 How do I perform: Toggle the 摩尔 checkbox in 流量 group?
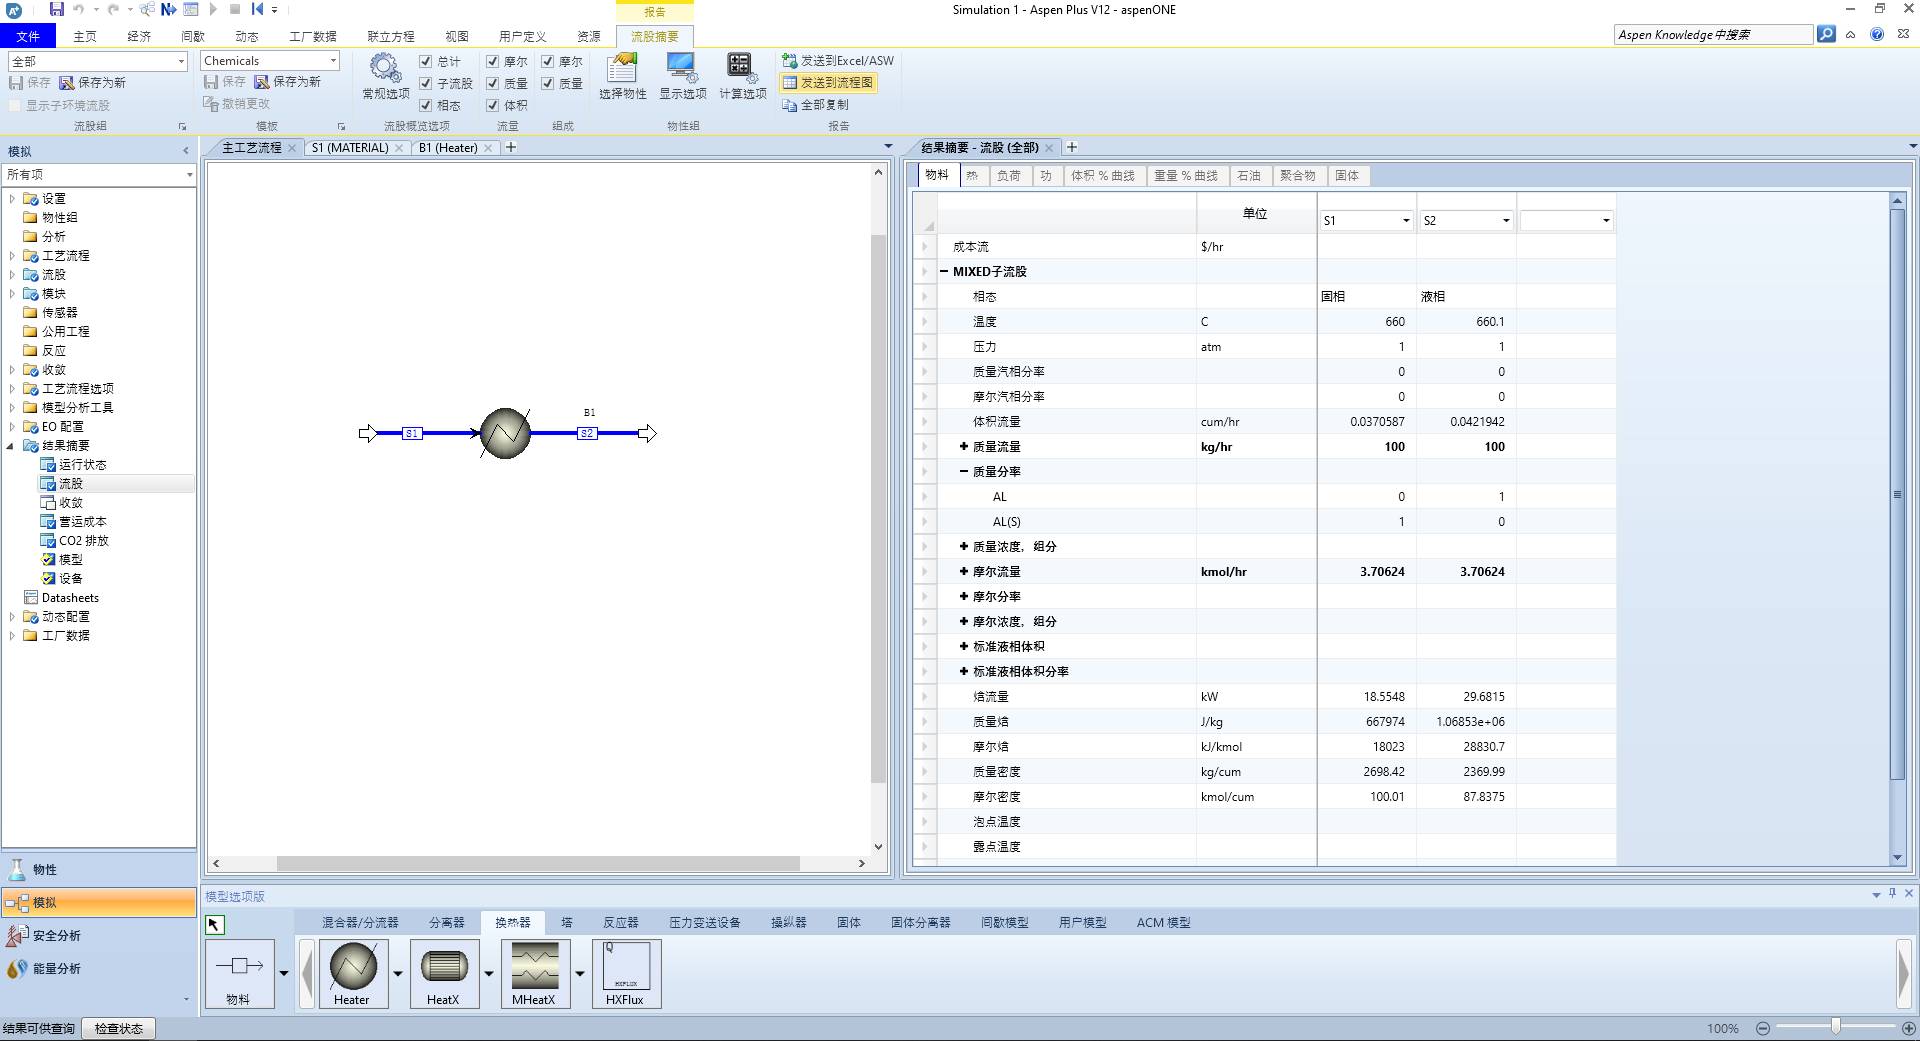pos(493,62)
